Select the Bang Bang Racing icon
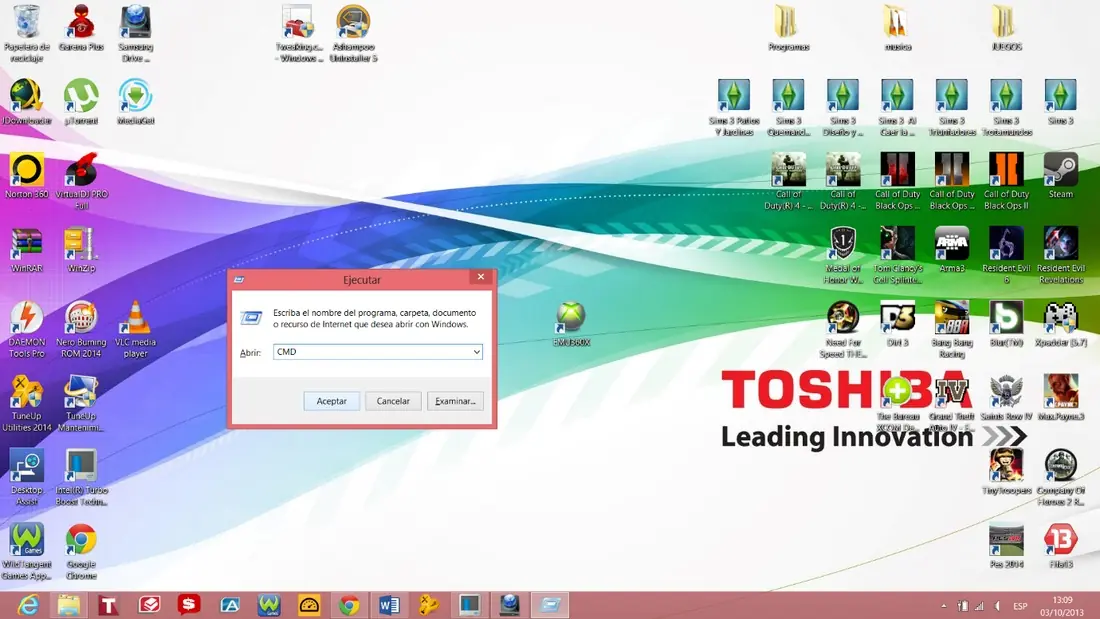 952,329
